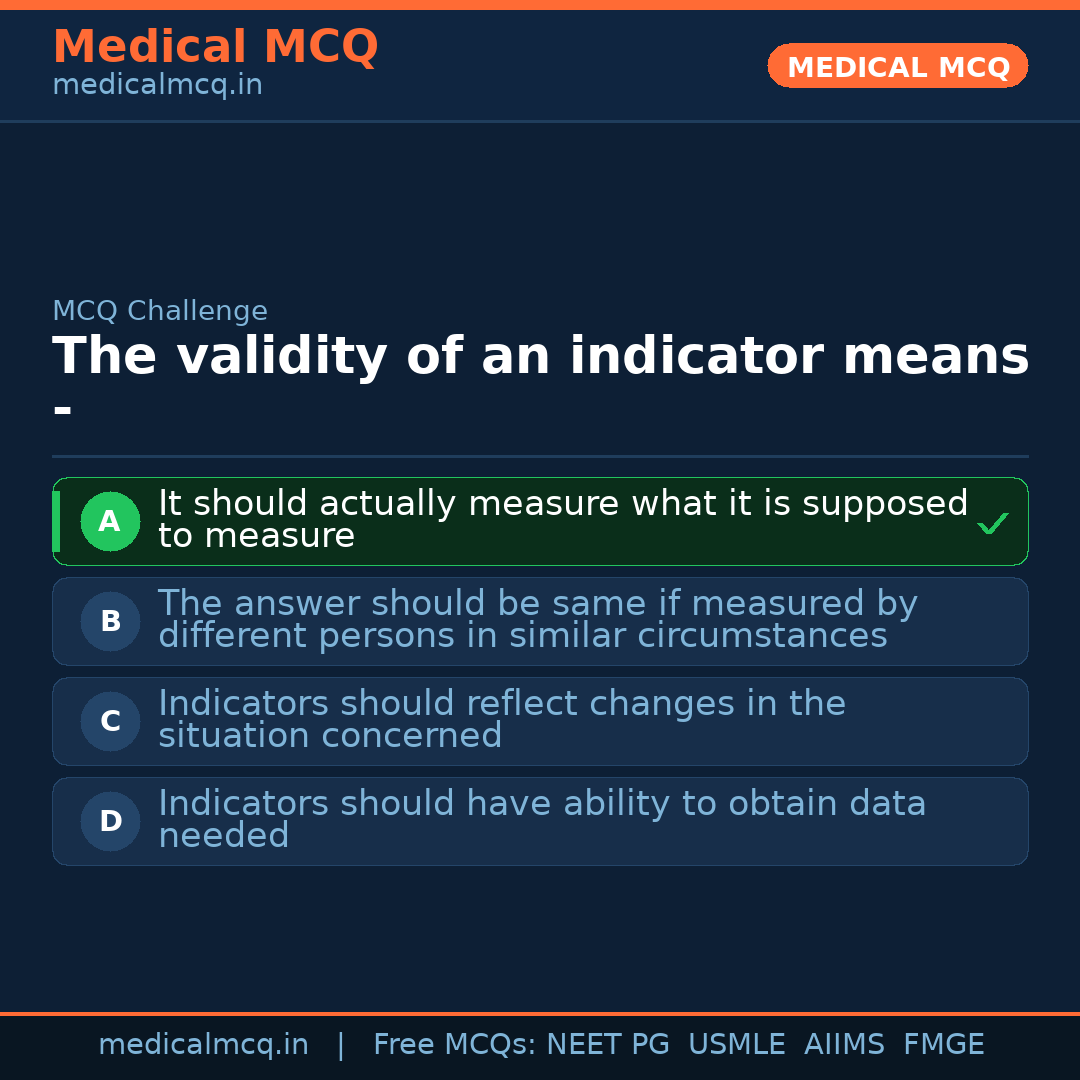Open the medicalmcq.in link in the footer
The image size is (1080, 1080).
(x=203, y=1045)
